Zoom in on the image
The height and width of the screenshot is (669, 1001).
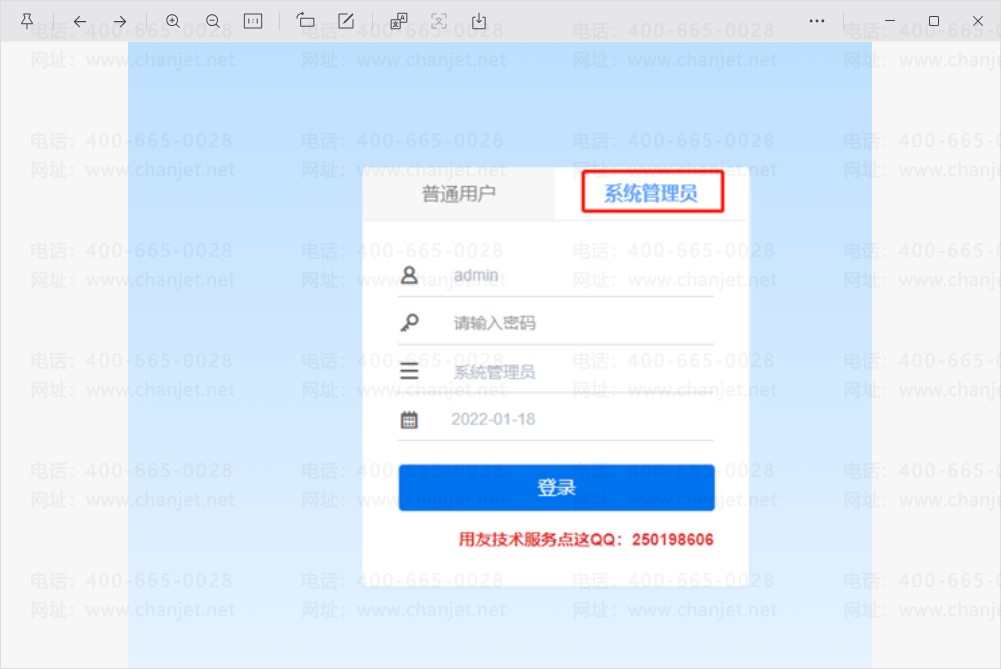click(173, 21)
